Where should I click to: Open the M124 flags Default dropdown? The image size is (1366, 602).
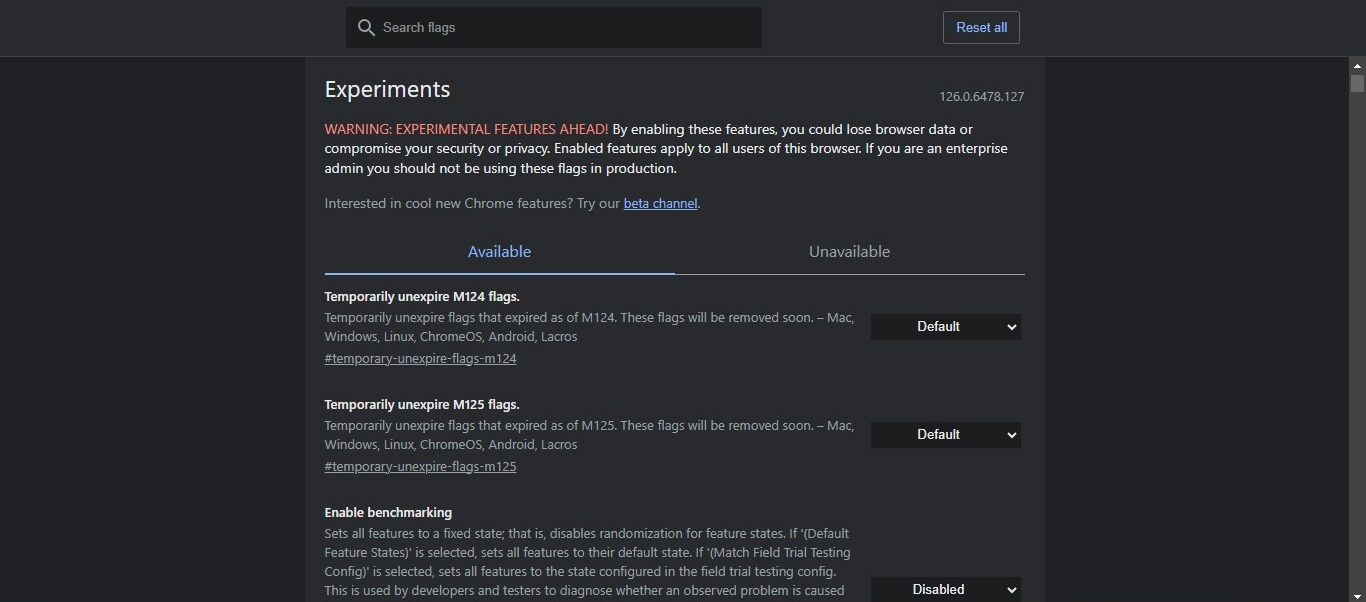point(945,327)
